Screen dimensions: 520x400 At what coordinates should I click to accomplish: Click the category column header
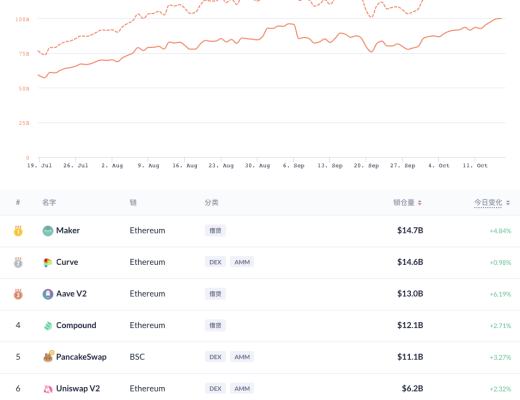pos(211,202)
